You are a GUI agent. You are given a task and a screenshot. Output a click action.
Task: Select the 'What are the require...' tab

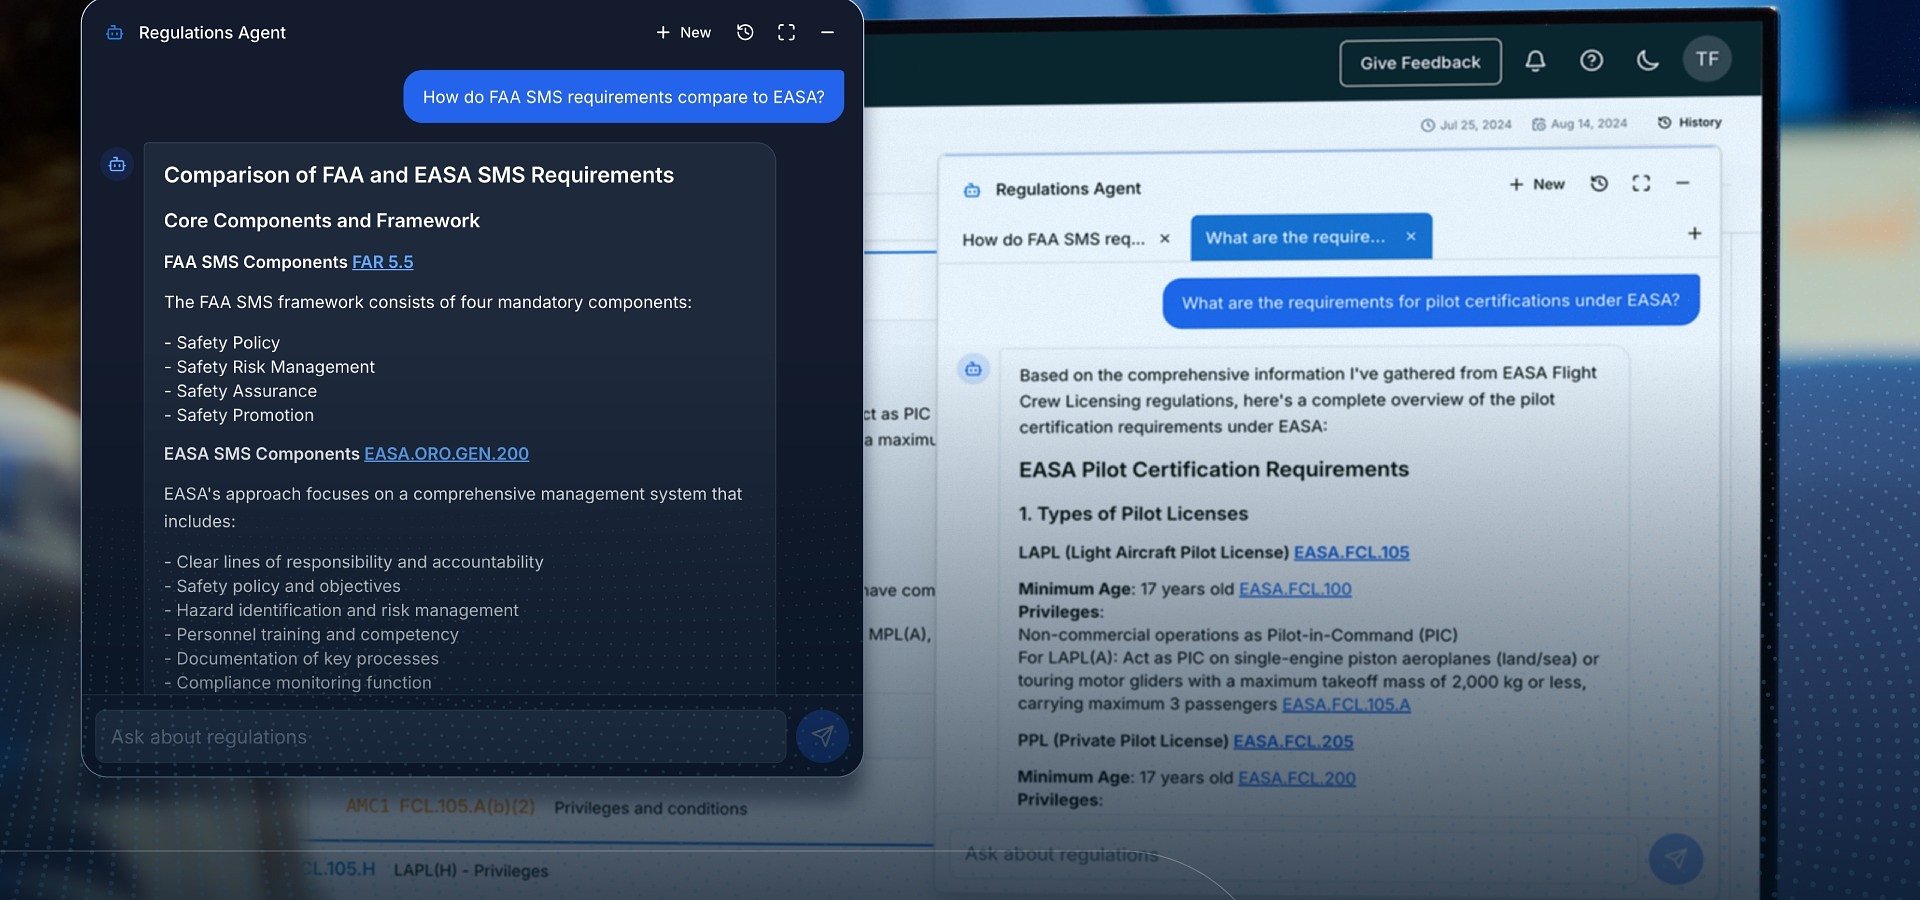[x=1295, y=237]
